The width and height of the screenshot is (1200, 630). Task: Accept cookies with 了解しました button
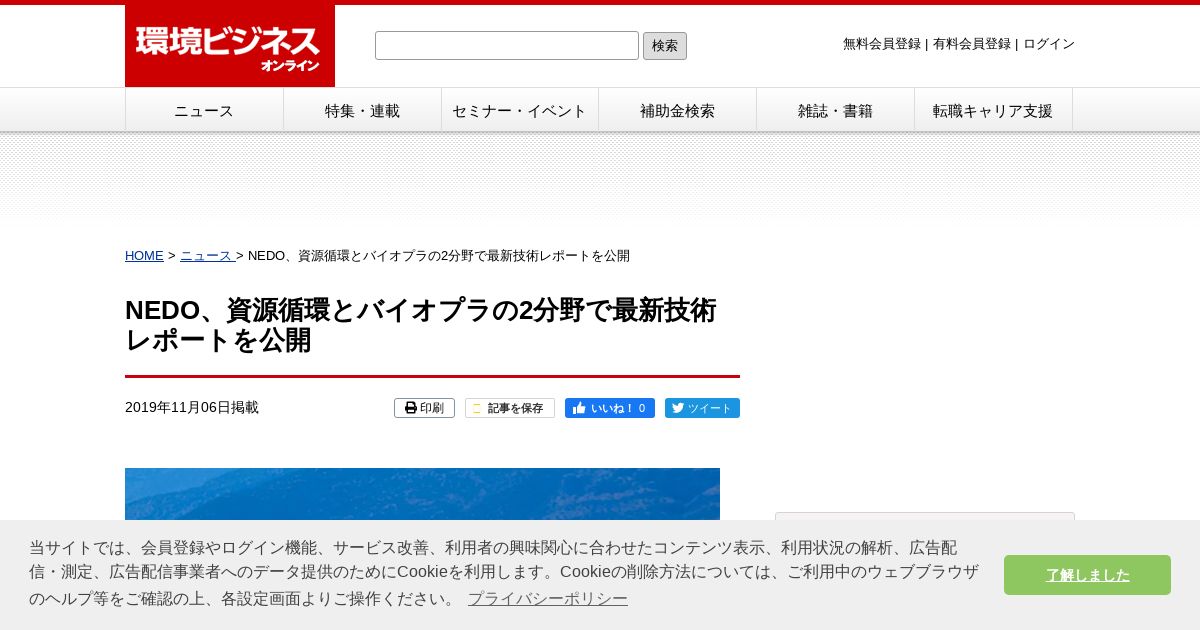(1087, 575)
